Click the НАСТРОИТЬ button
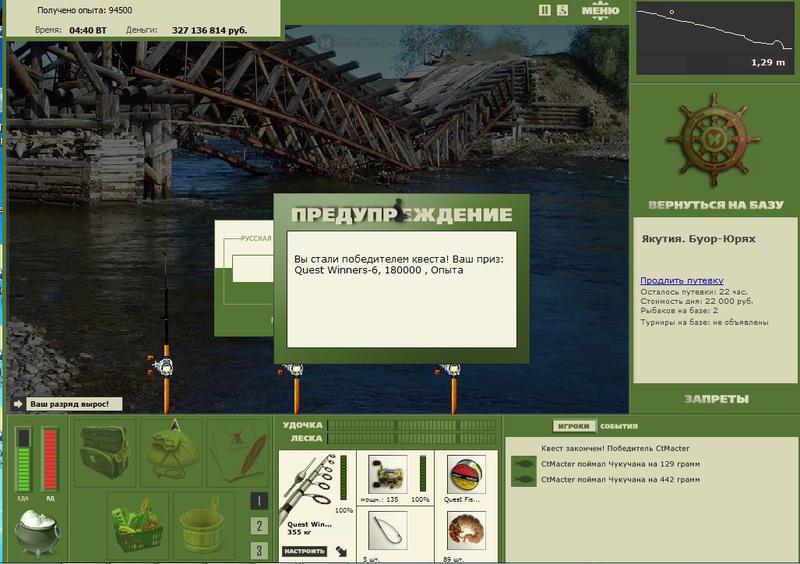This screenshot has height=564, width=800. 305,551
